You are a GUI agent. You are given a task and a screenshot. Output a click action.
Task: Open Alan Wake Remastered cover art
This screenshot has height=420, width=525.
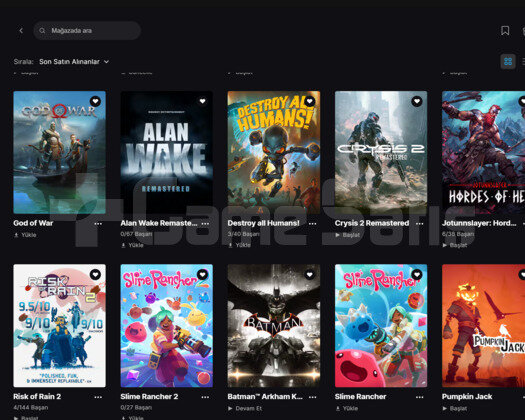167,152
